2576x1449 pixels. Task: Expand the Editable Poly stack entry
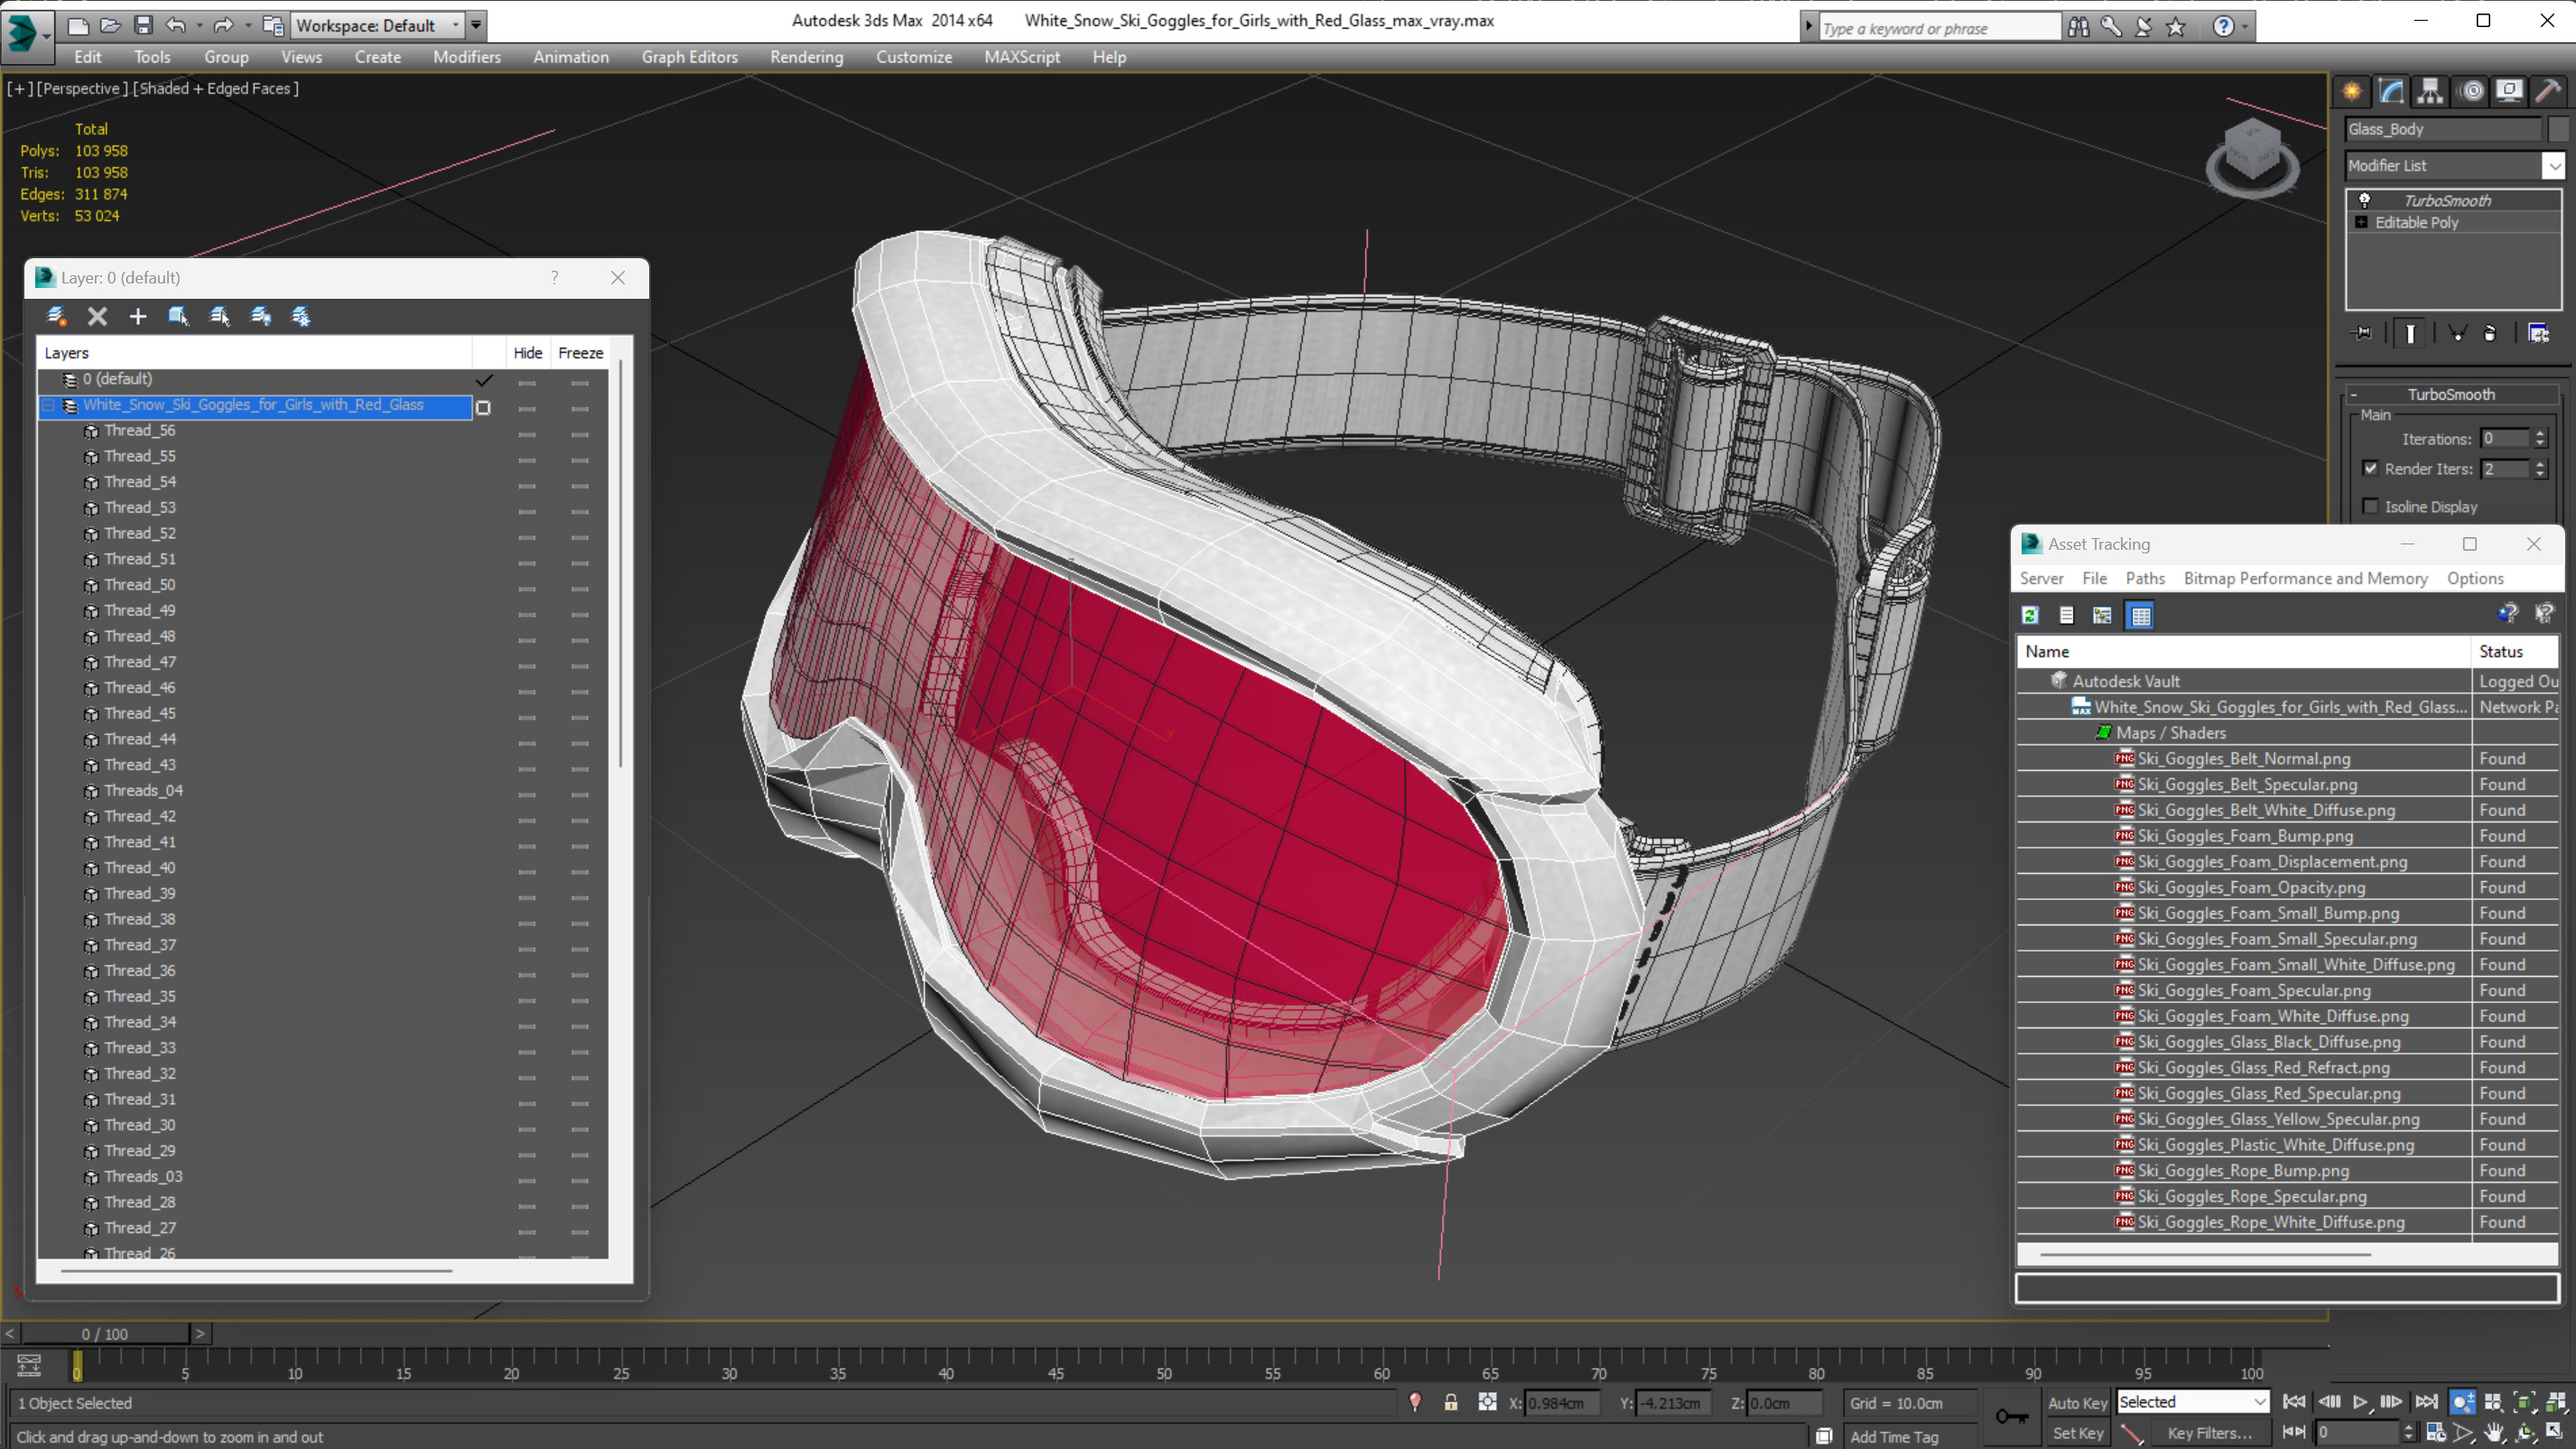(x=2362, y=222)
